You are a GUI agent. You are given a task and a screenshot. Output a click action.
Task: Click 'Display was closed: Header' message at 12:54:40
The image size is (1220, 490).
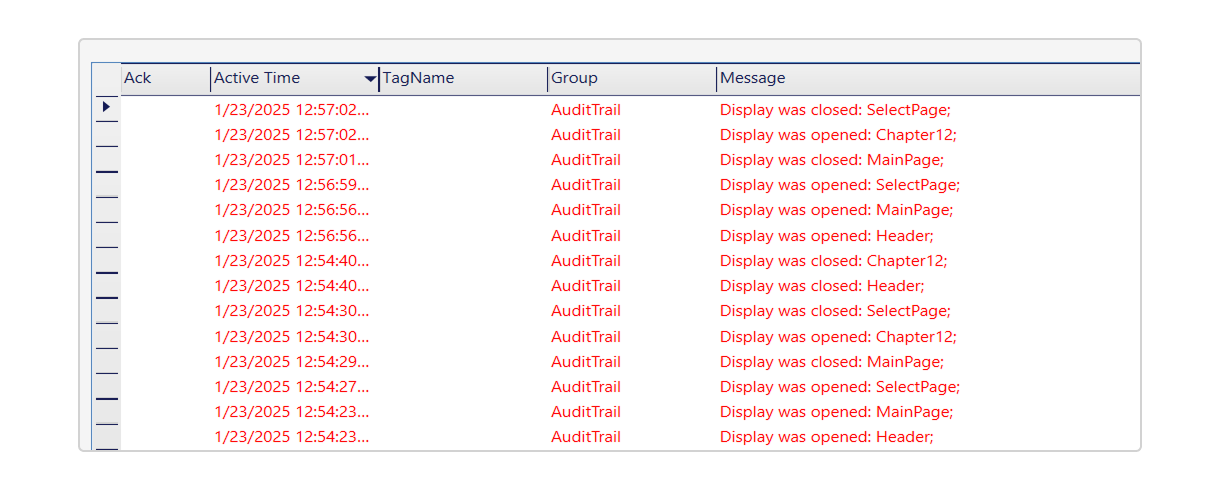[823, 286]
